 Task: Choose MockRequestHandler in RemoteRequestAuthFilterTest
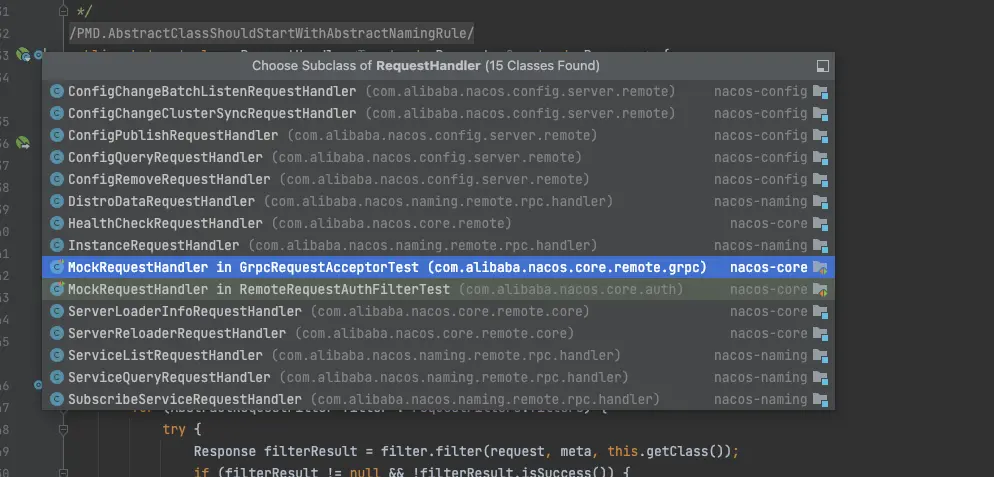438,289
